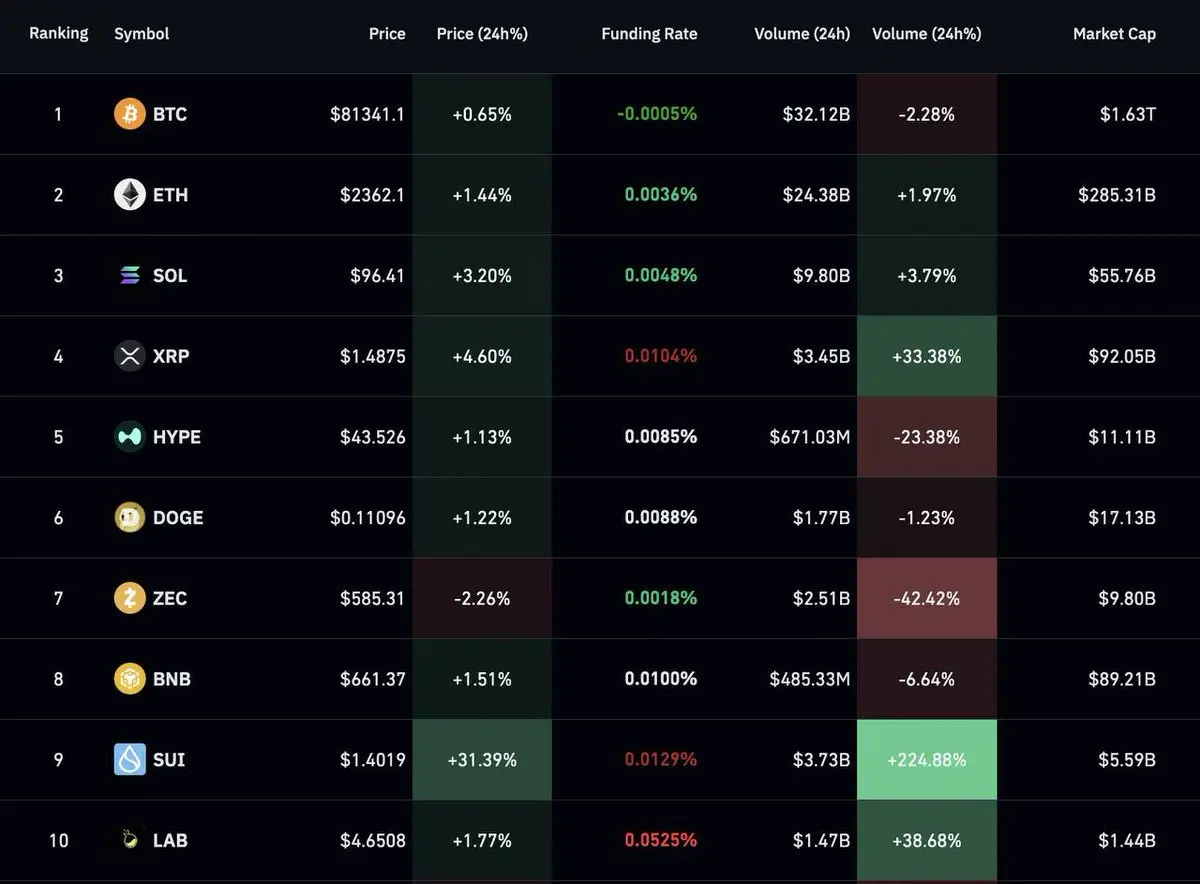The image size is (1200, 884).
Task: Sort by Market Cap column header
Action: pyautogui.click(x=1114, y=34)
